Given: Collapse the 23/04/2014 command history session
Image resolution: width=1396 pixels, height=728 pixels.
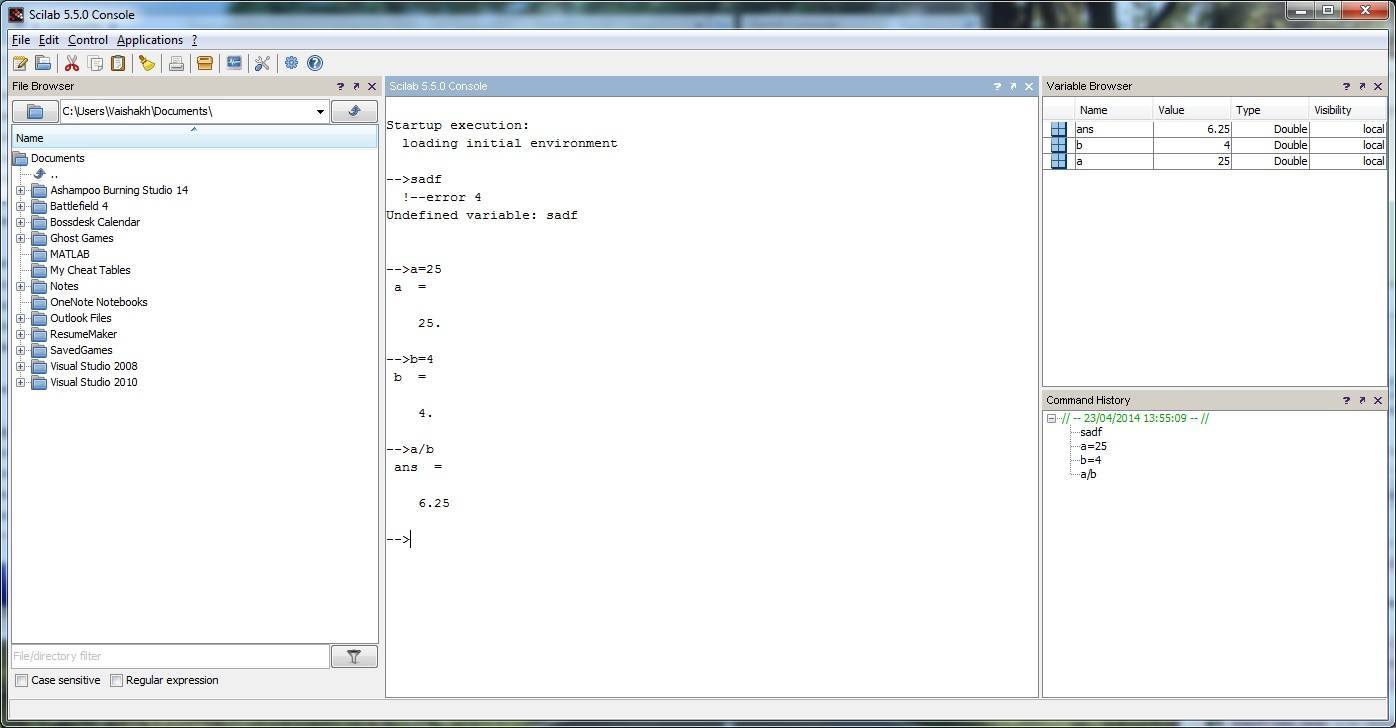Looking at the screenshot, I should (x=1052, y=419).
